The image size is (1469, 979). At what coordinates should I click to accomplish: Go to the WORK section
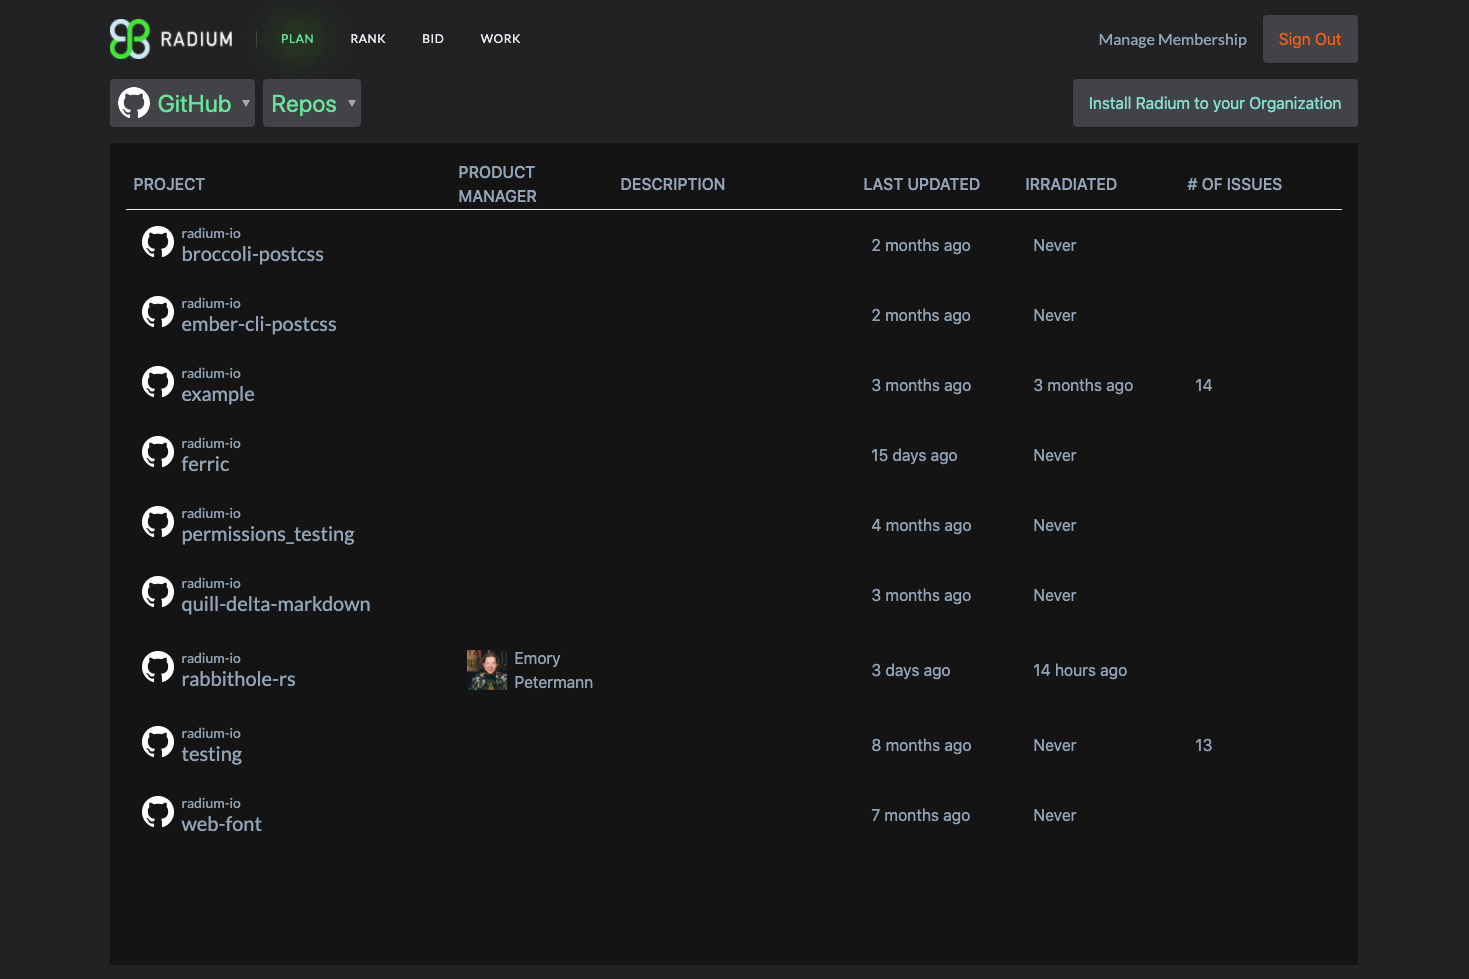click(x=500, y=39)
